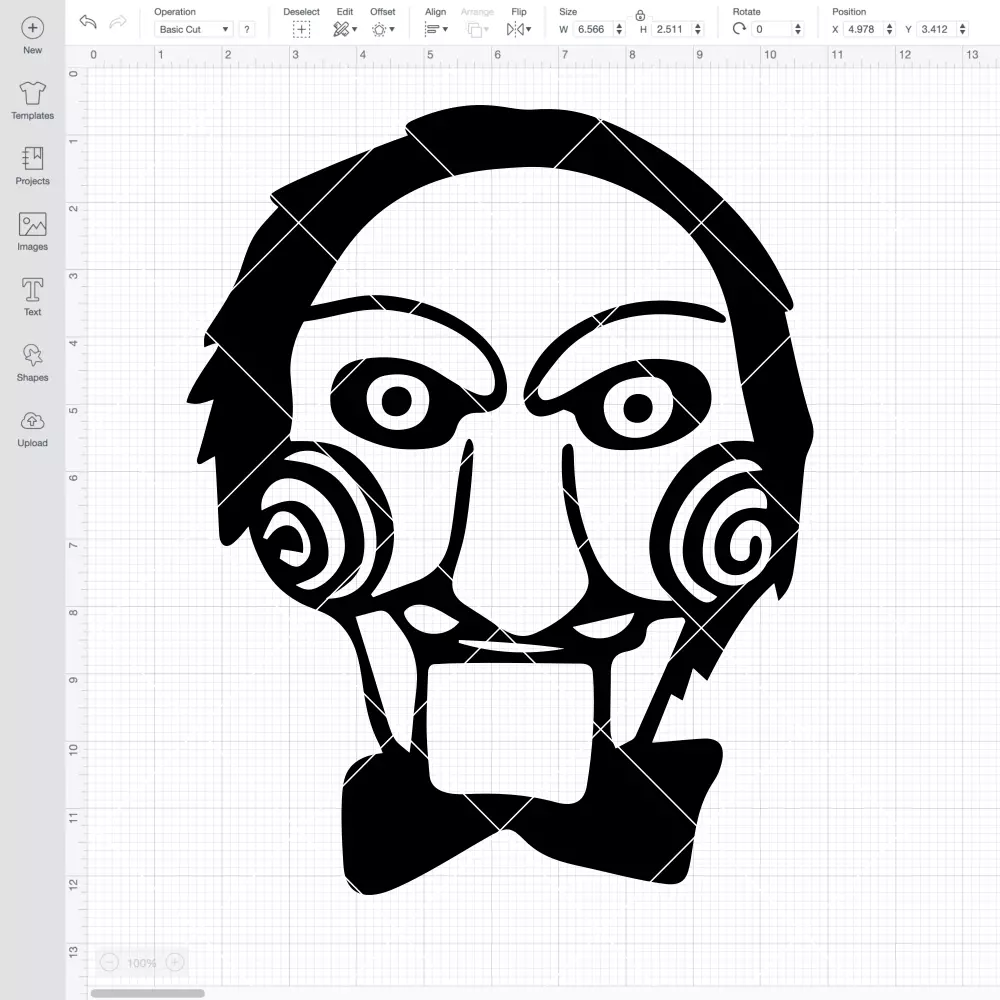1000x1000 pixels.
Task: Click the horizontal canvas scrollbar
Action: point(147,993)
